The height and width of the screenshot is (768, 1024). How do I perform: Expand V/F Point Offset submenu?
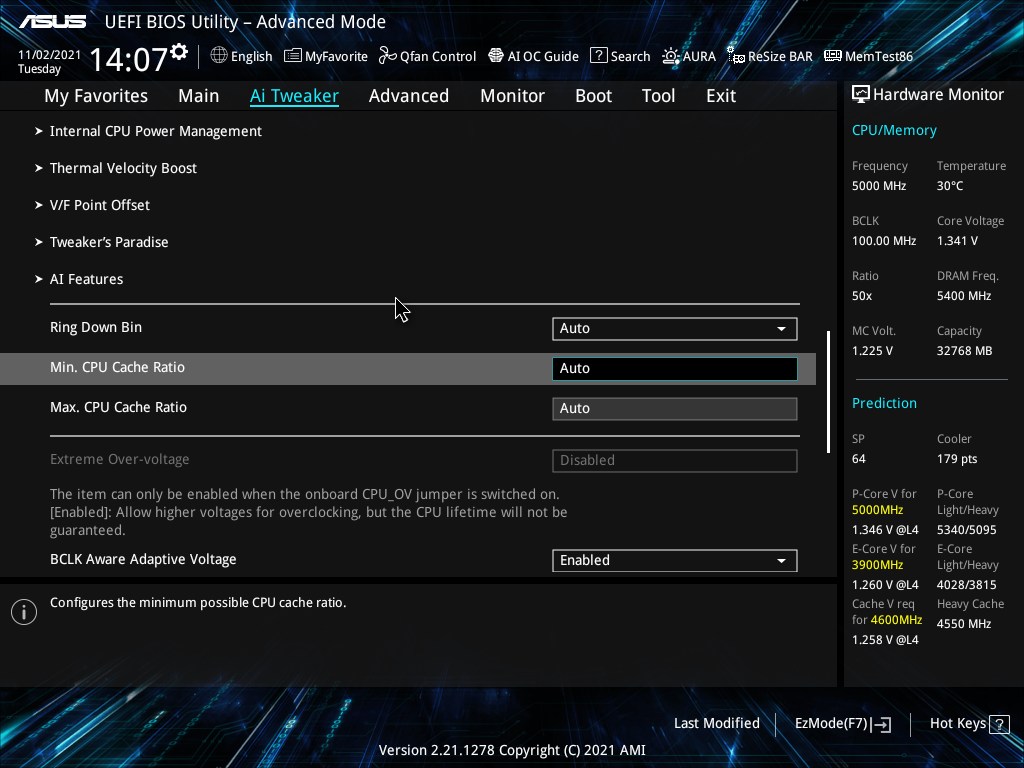99,205
